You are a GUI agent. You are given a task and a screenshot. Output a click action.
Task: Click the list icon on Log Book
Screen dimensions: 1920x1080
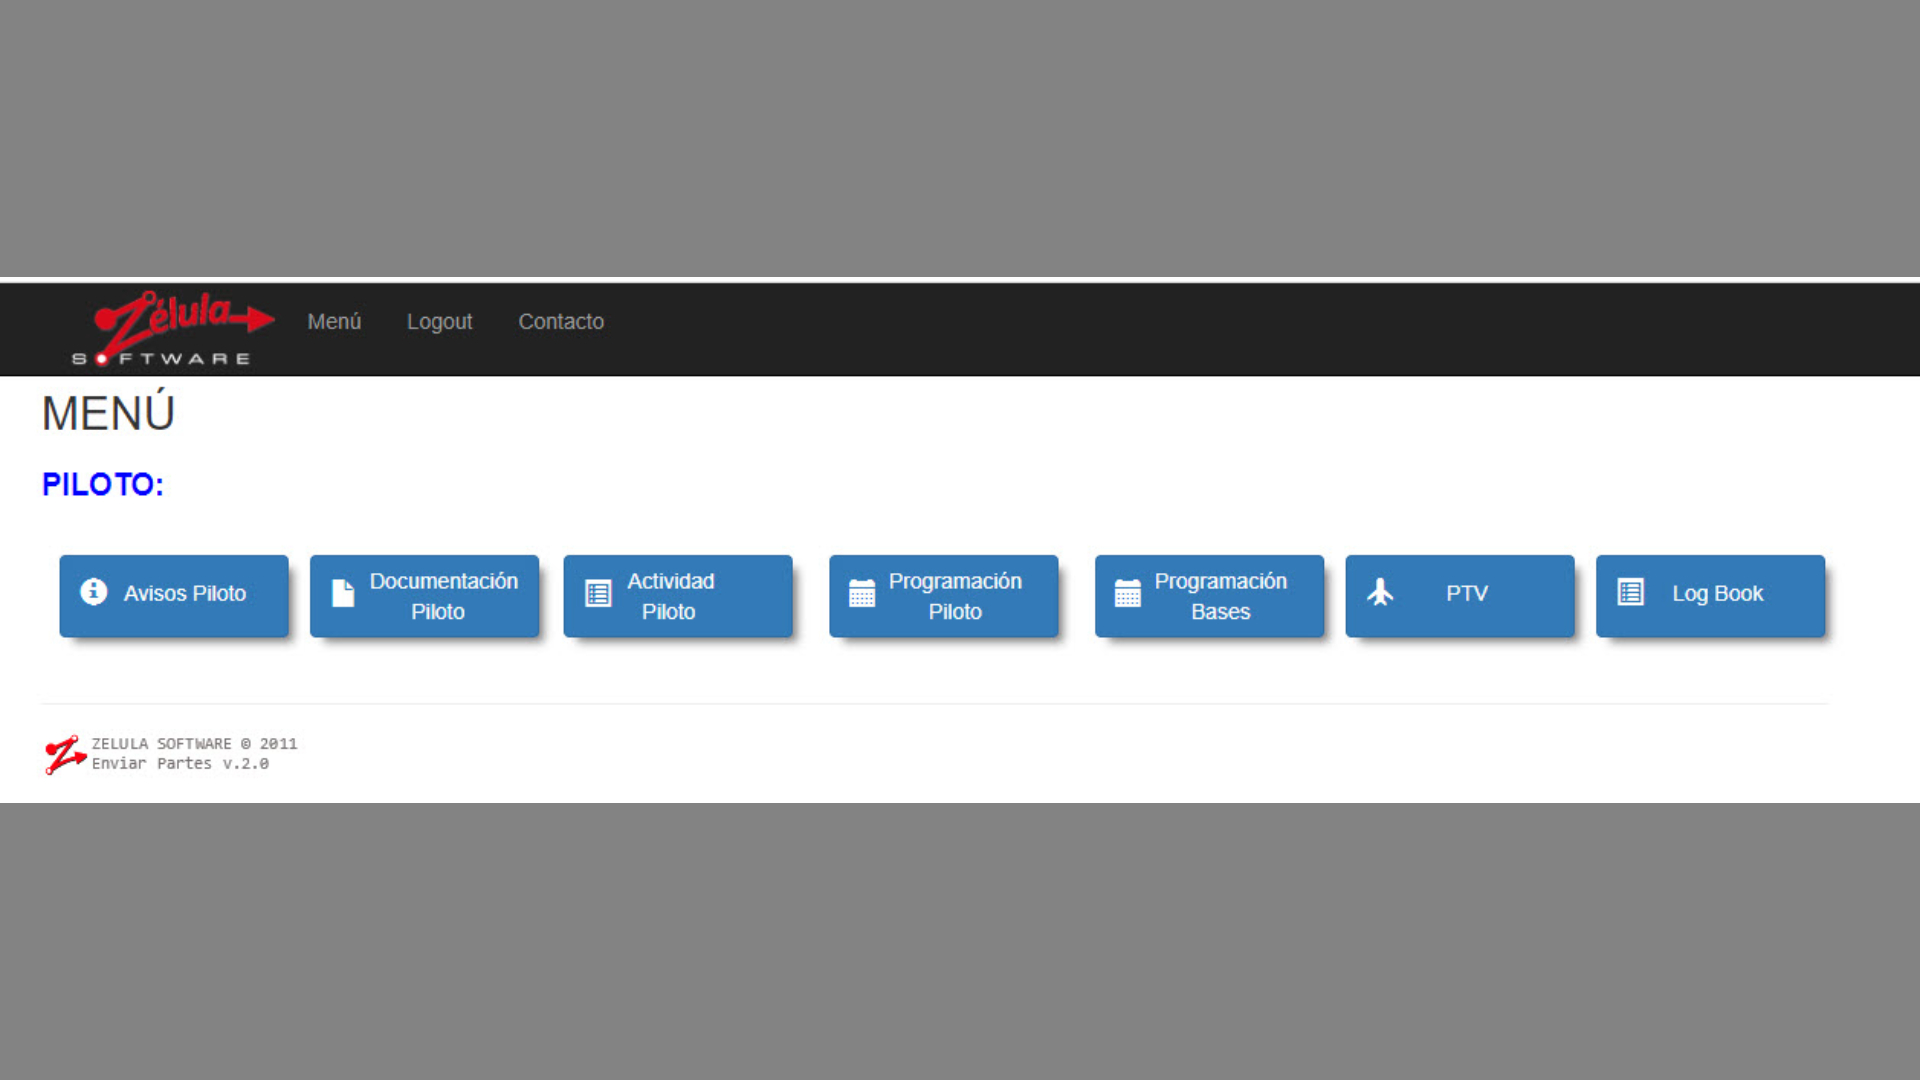pyautogui.click(x=1631, y=593)
